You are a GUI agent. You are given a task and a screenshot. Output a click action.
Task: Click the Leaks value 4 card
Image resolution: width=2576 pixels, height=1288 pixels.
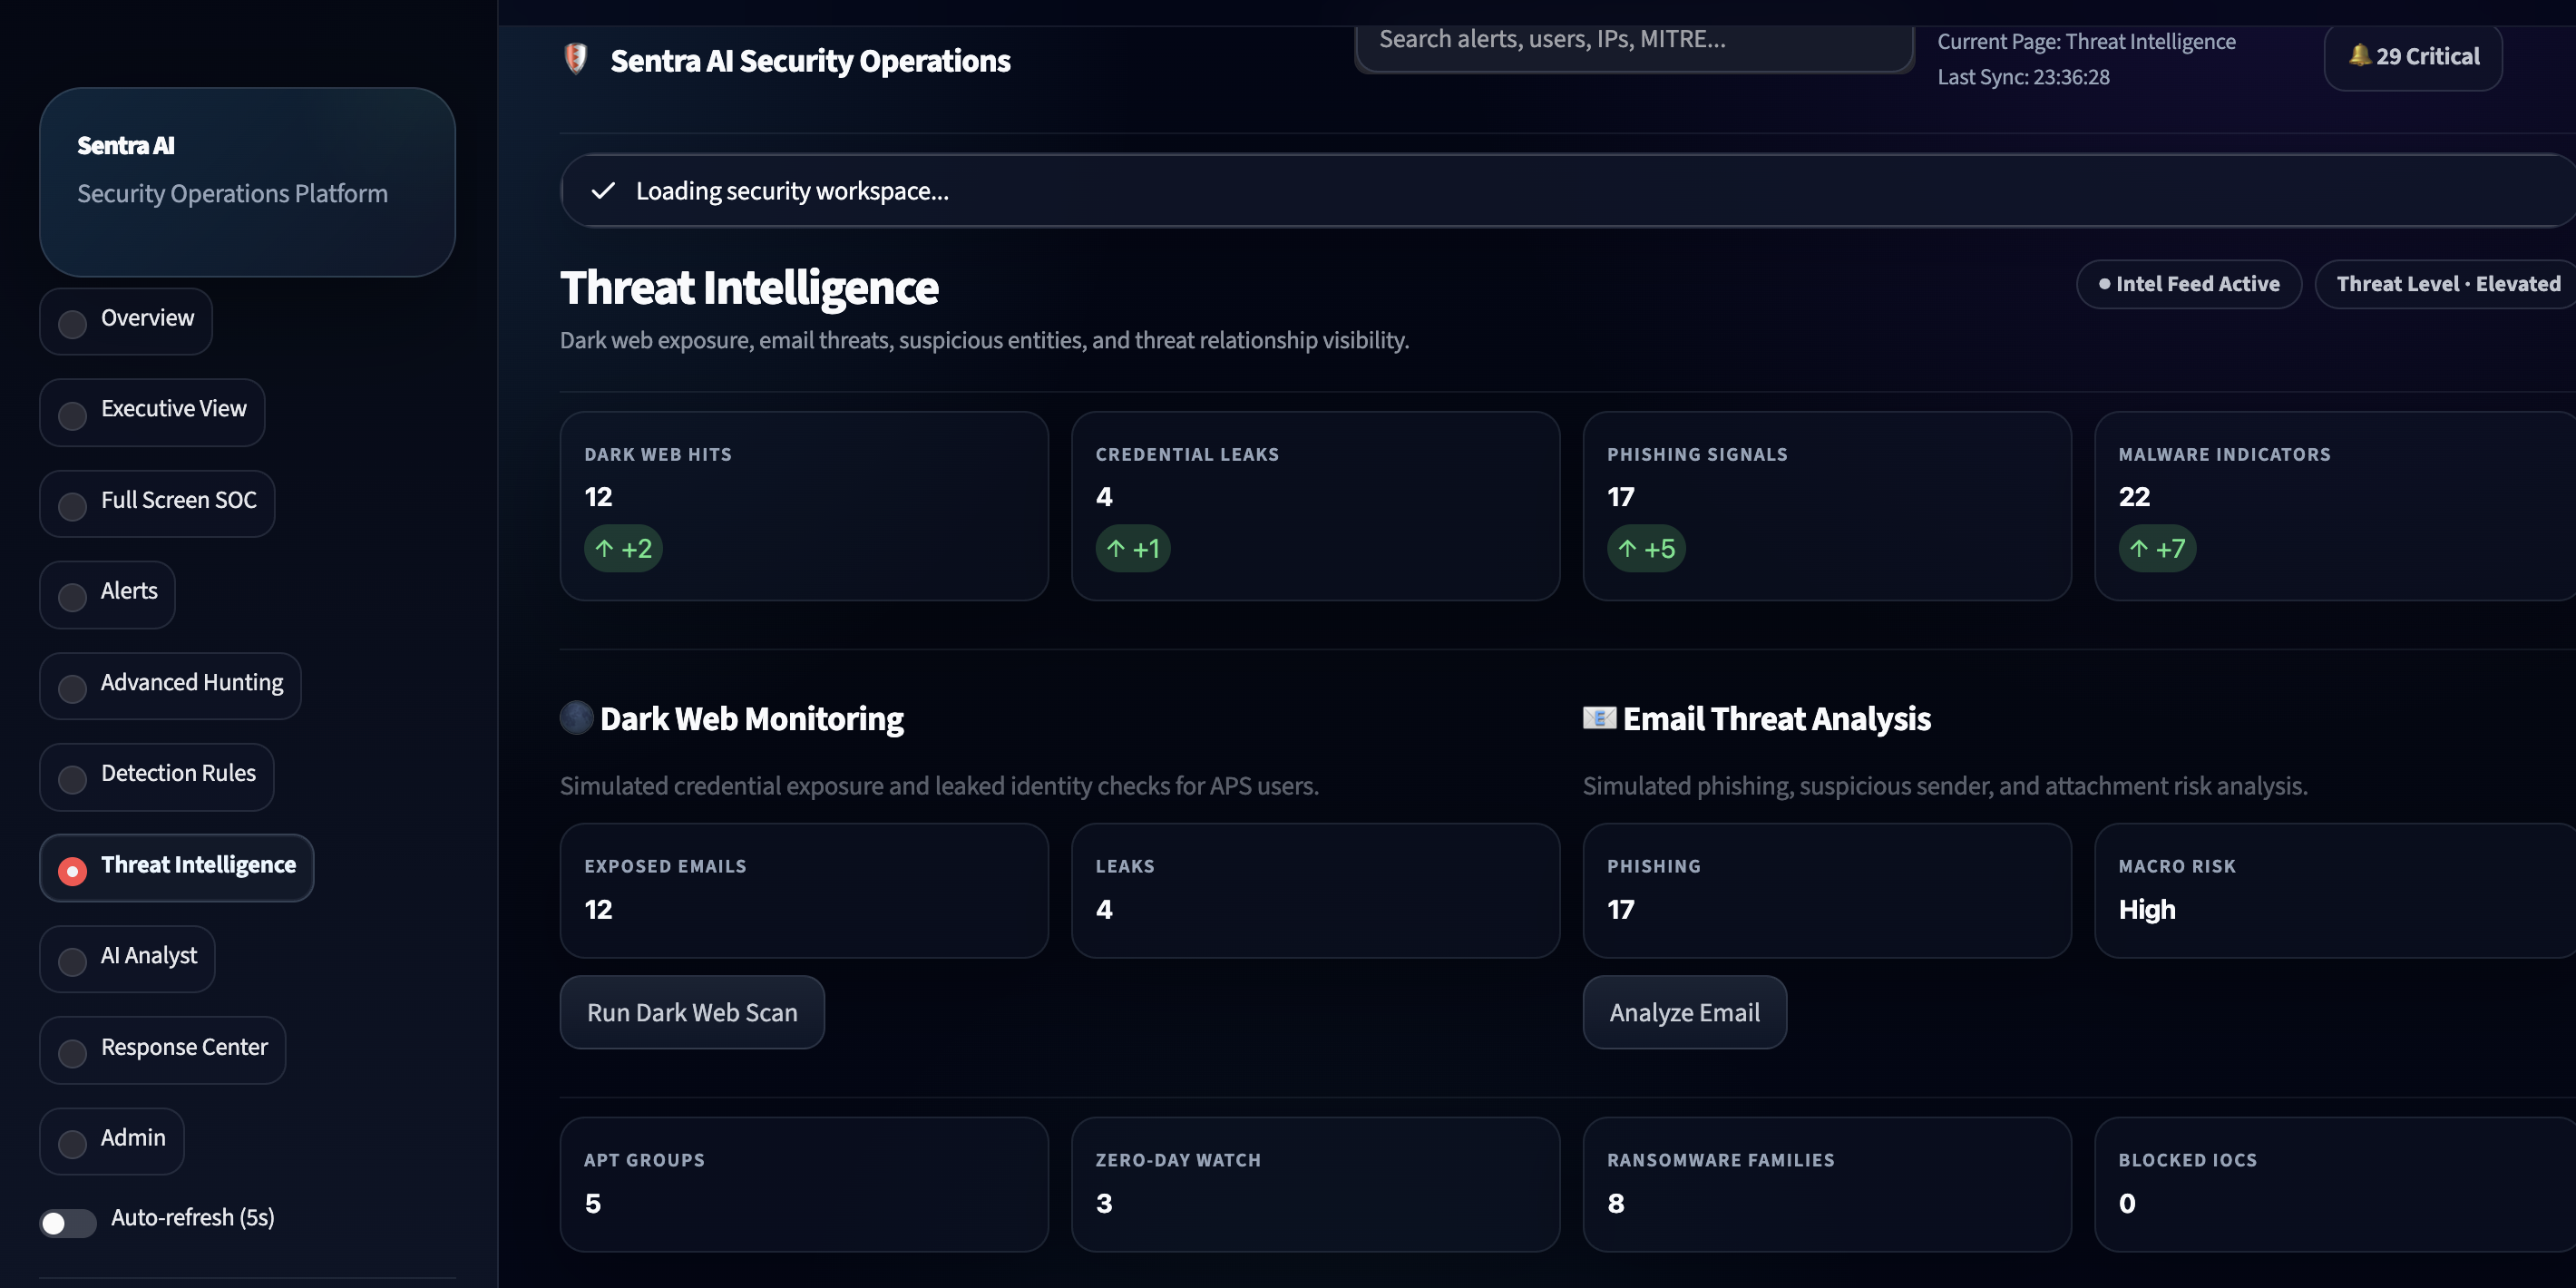1315,890
